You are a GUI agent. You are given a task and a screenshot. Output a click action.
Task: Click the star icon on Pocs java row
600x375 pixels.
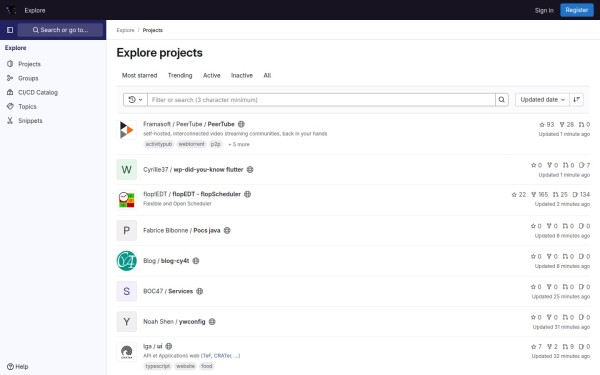click(x=533, y=226)
